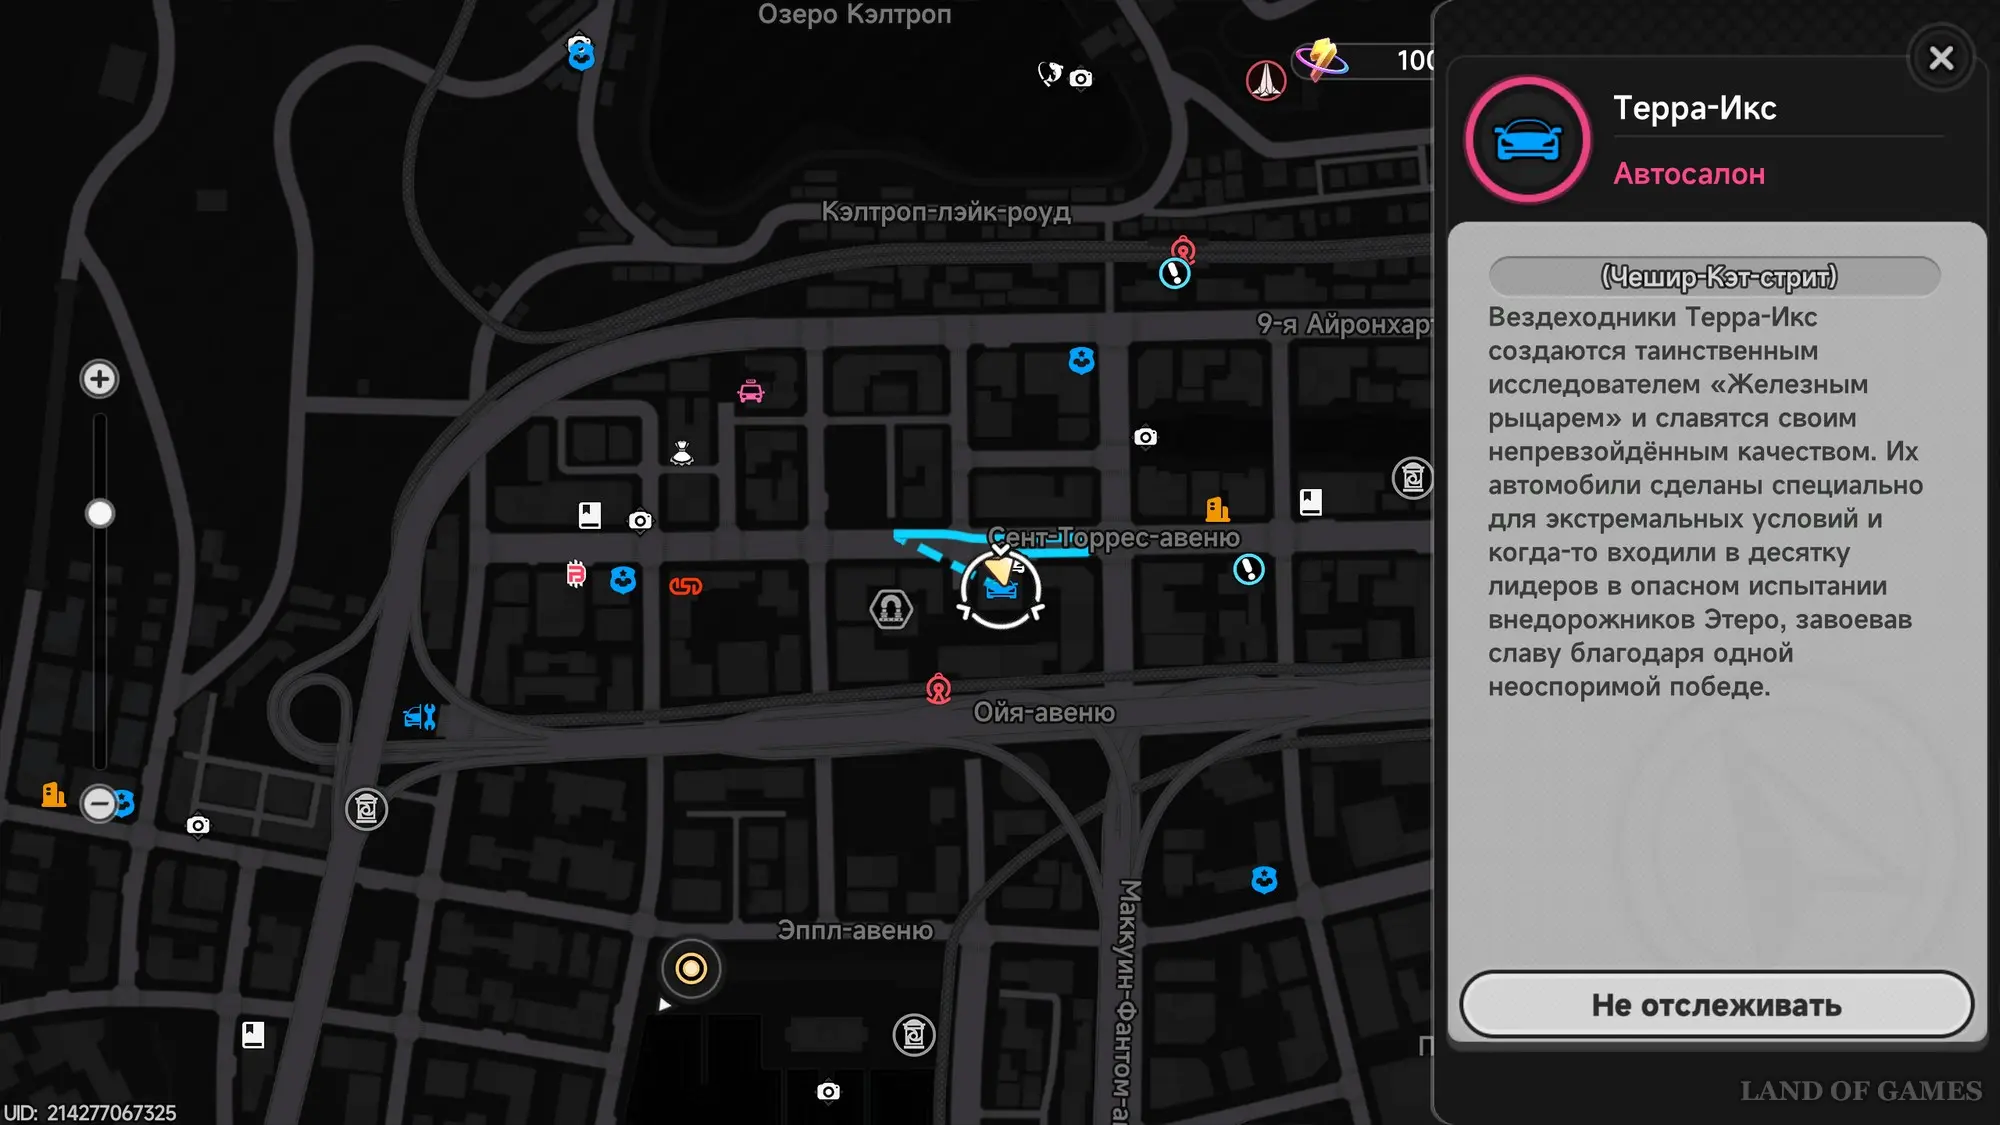
Task: Select the orange building icon near Сент-Торрес-авеню
Action: [1217, 510]
